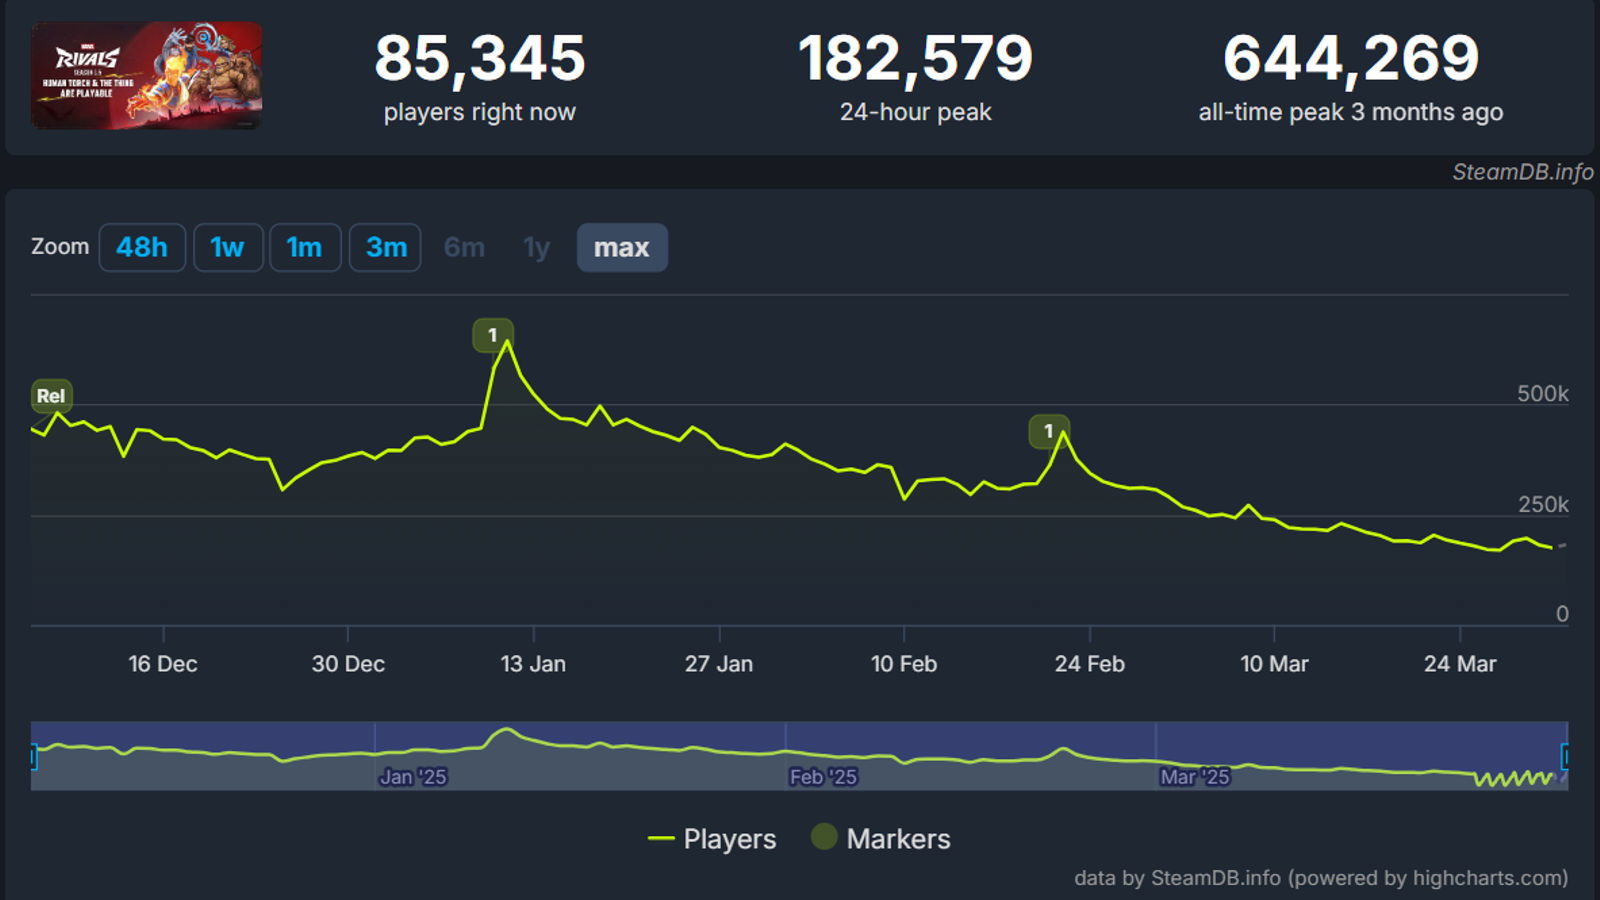The image size is (1600, 900).
Task: Hide the Players line via its legend entry
Action: (728, 839)
